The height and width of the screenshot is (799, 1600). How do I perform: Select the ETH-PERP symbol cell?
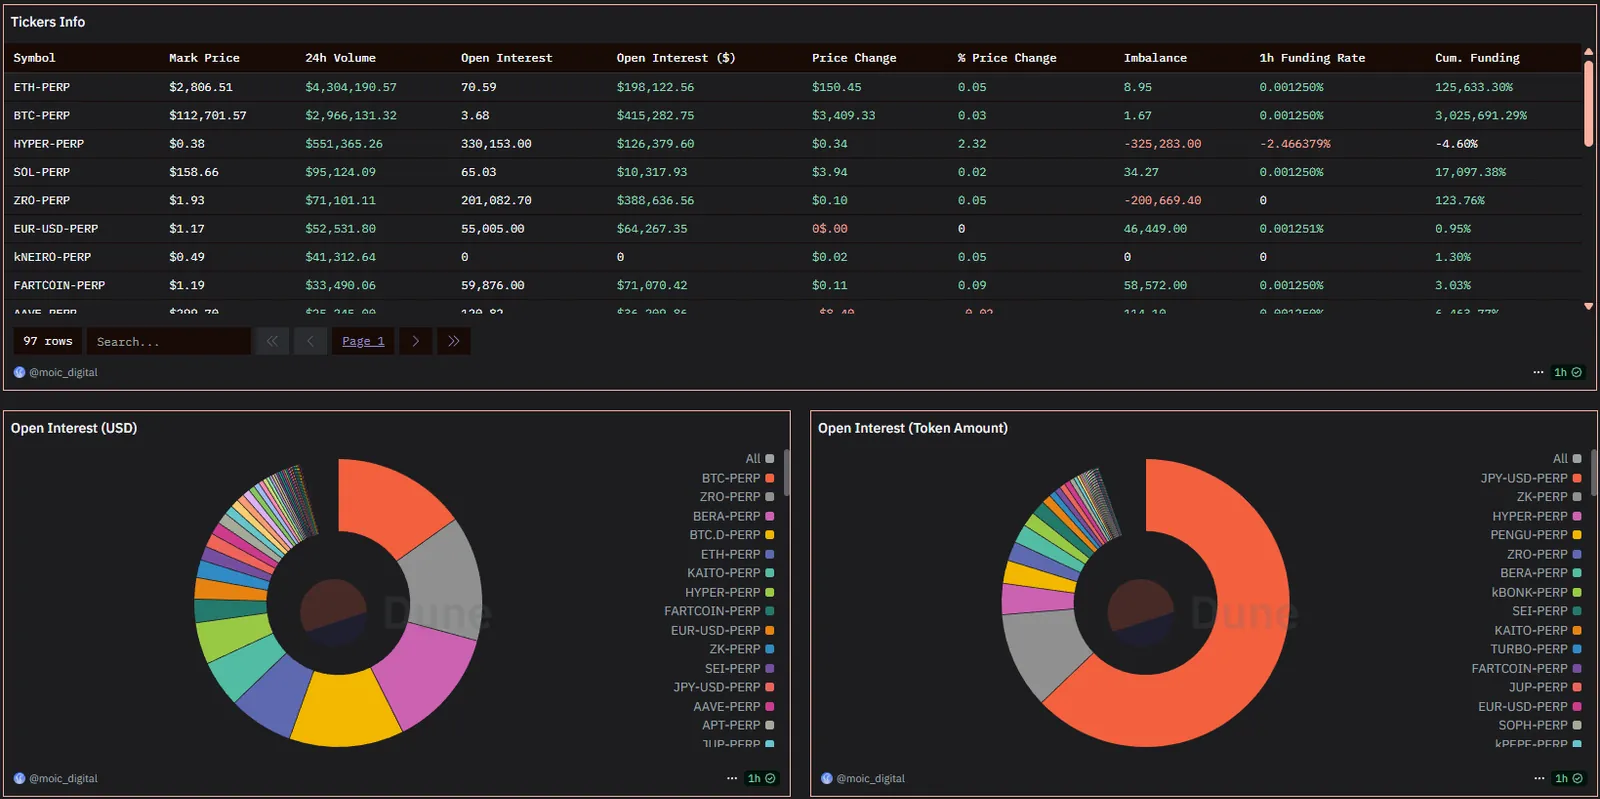[42, 87]
